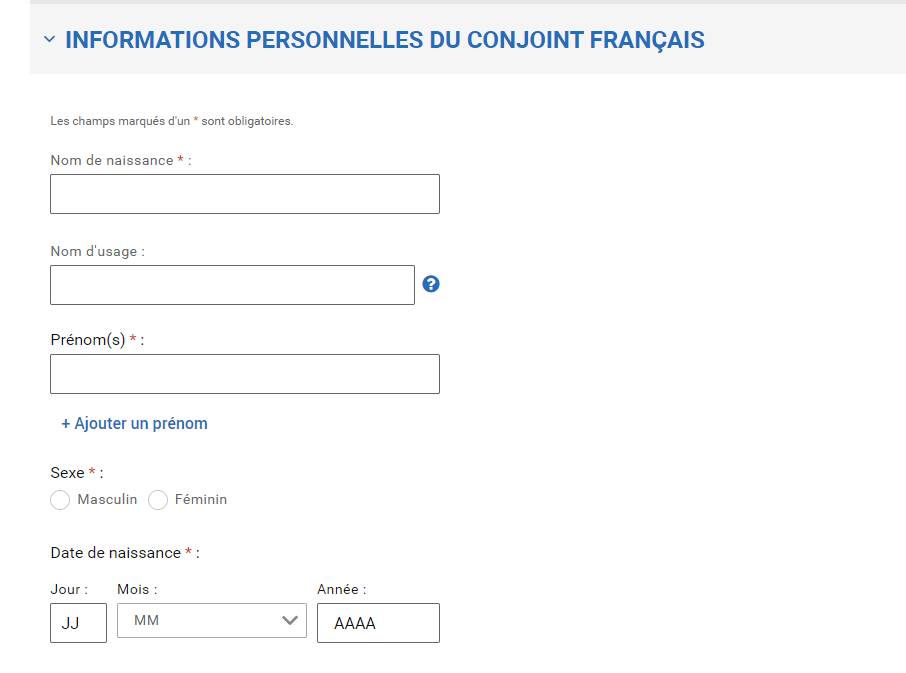This screenshot has height=673, width=906.
Task: Open the help icon beside Nom d'usage
Action: 431,284
